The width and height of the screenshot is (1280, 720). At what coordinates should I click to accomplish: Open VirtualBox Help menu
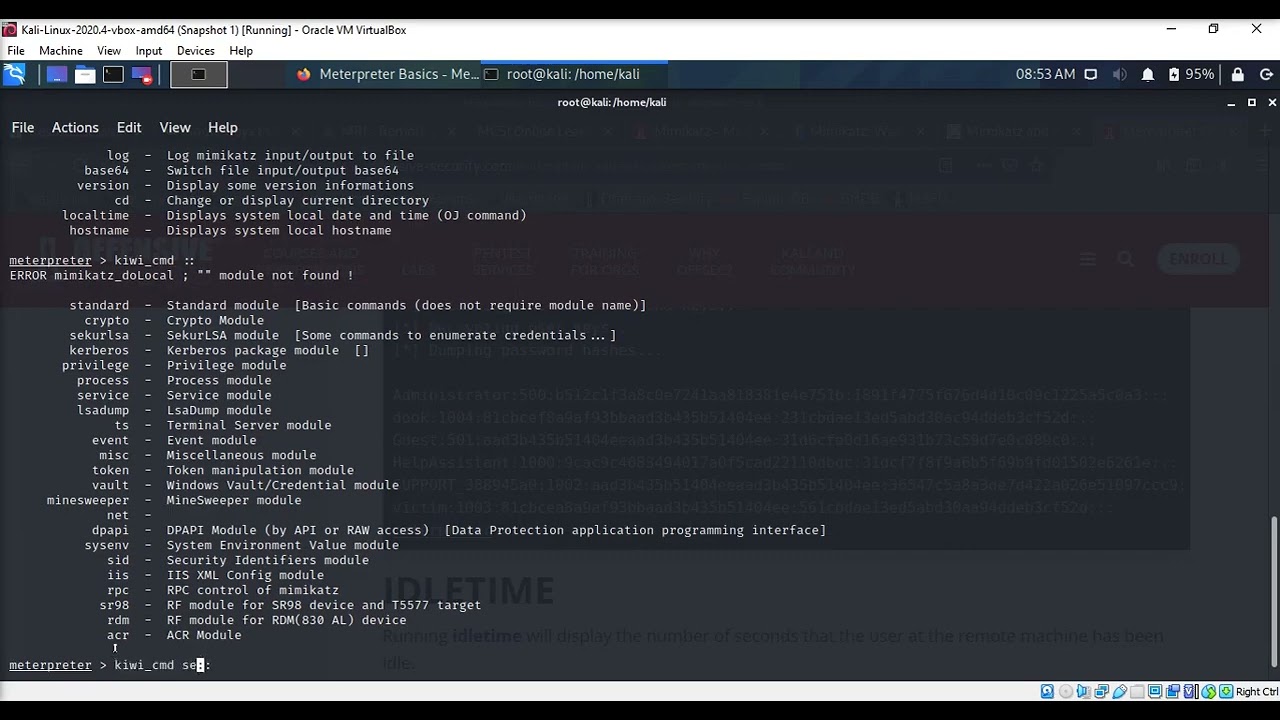coord(241,50)
